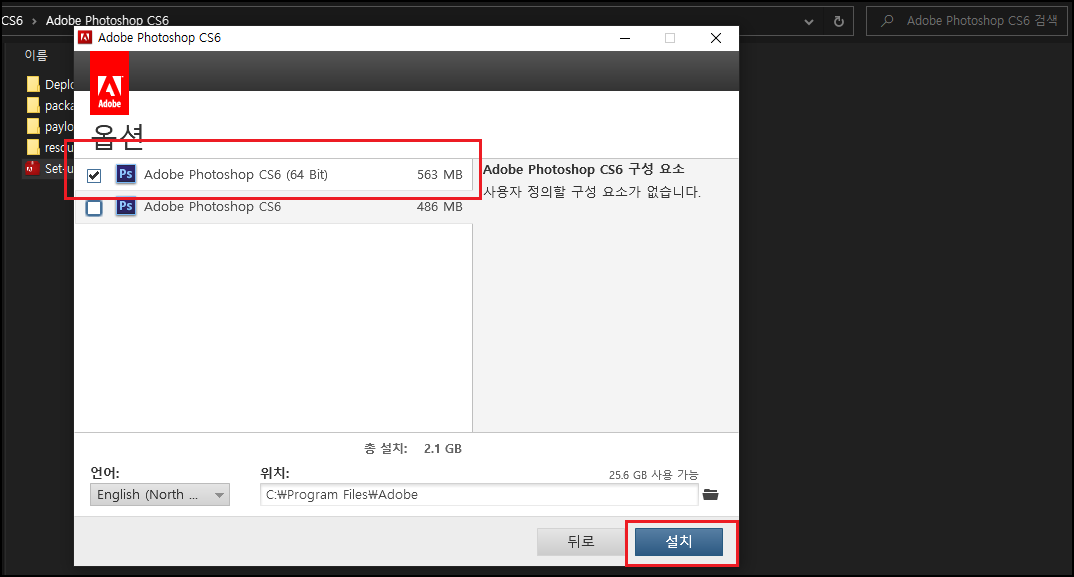Check the Adobe Photoshop CS6 486 MB checkbox
The width and height of the screenshot is (1074, 577).
click(x=94, y=208)
